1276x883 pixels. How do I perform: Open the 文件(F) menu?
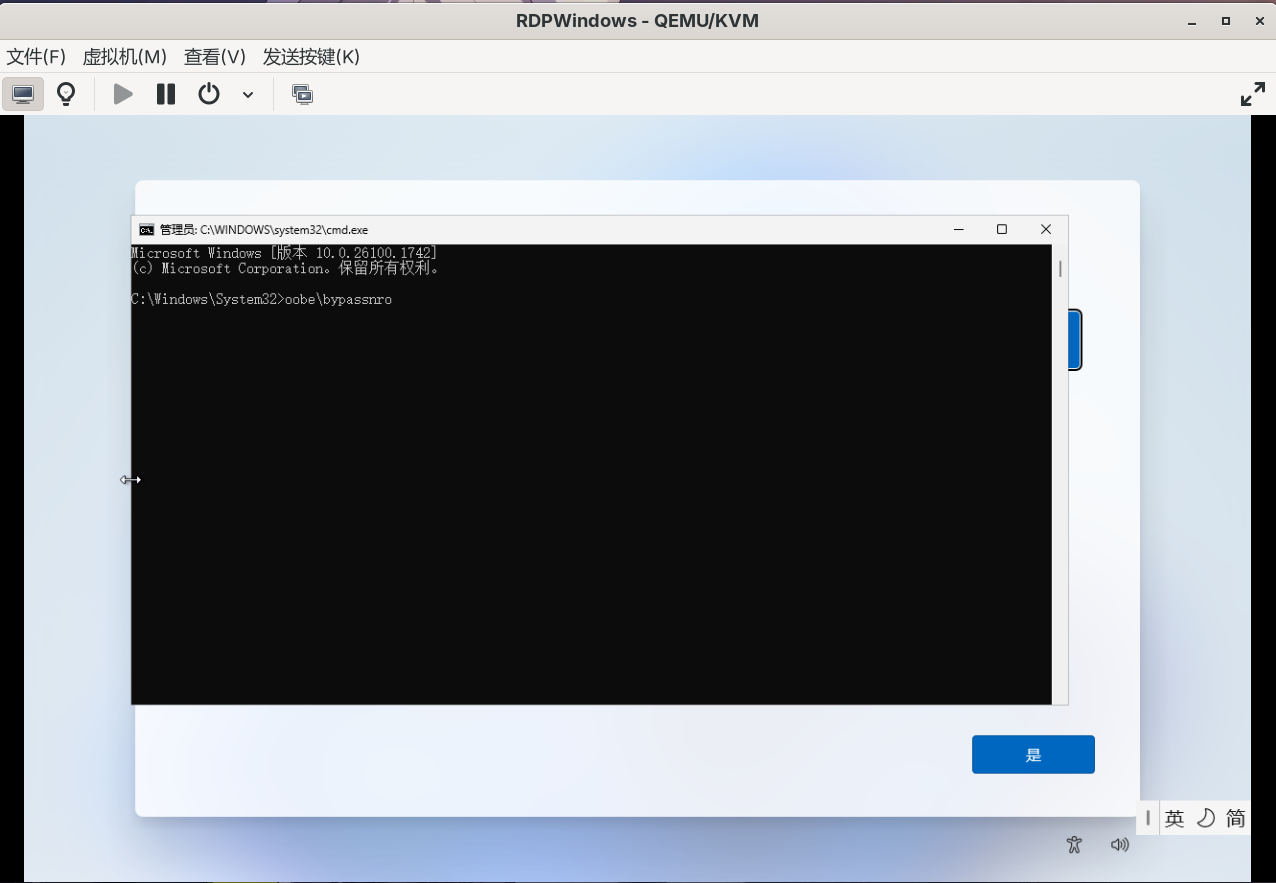[x=36, y=57]
